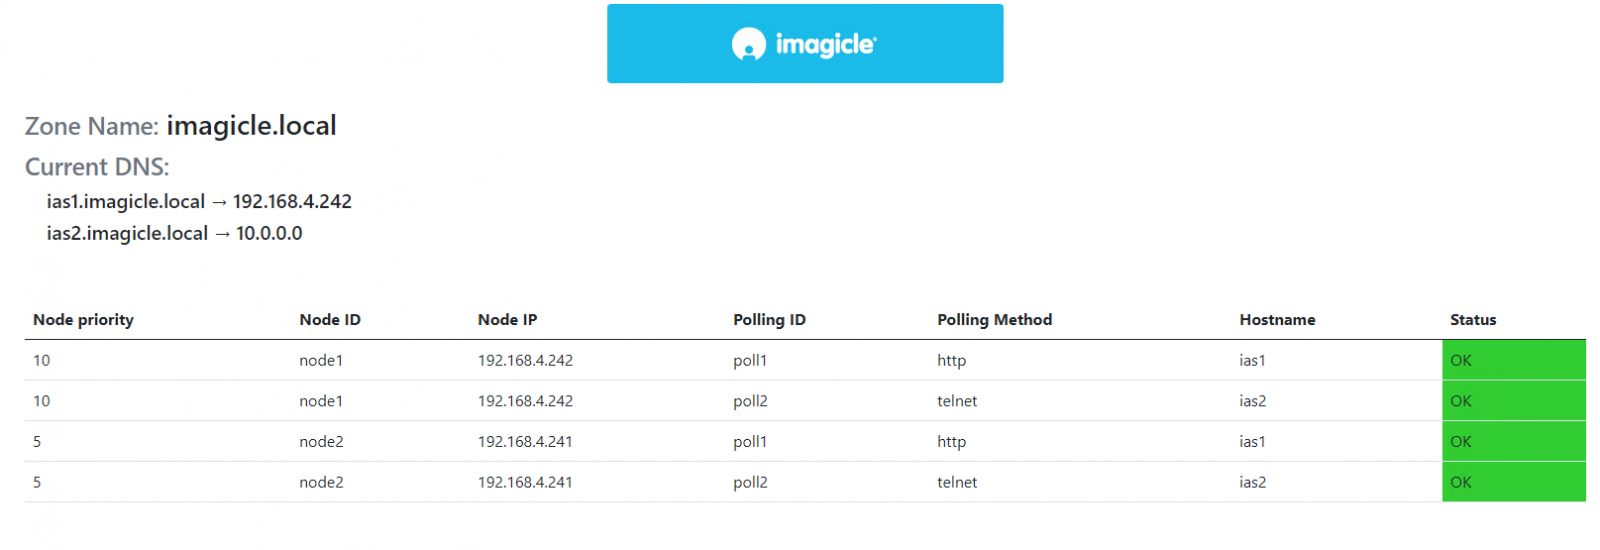
Task: Click the Polling Method column header
Action: pyautogui.click(x=994, y=320)
